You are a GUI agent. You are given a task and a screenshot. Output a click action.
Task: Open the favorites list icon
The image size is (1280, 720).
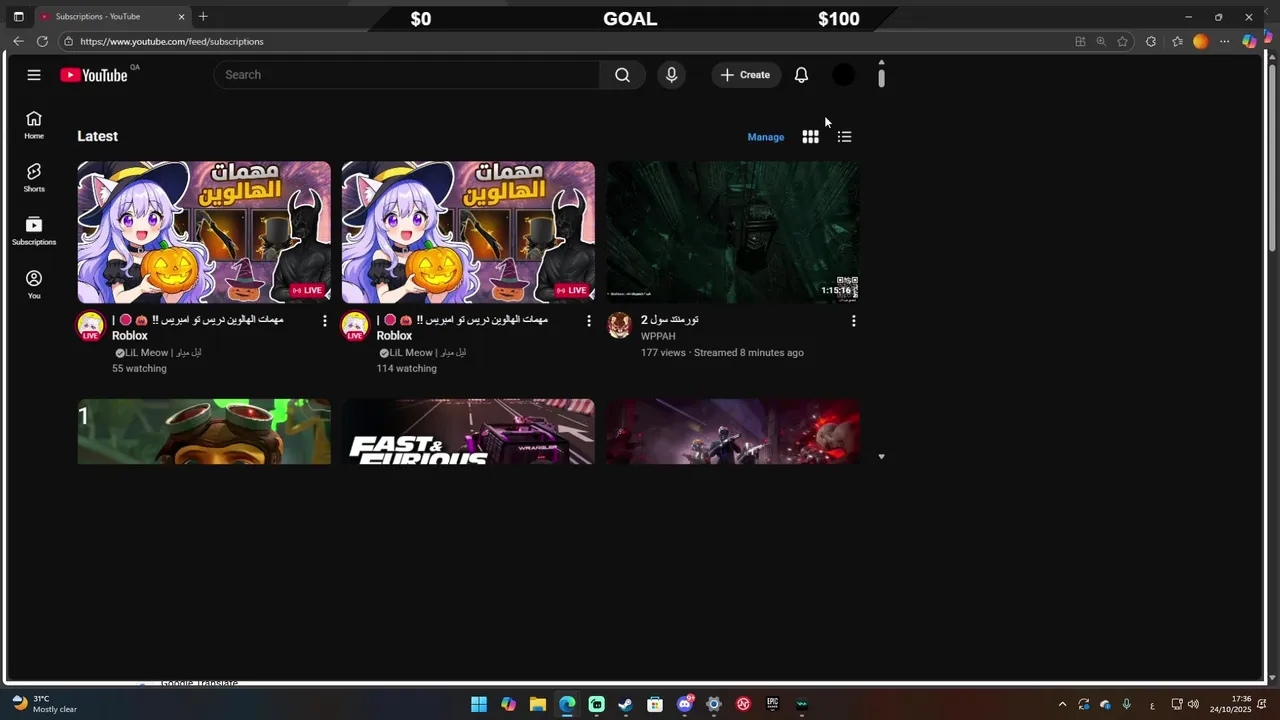(1177, 41)
